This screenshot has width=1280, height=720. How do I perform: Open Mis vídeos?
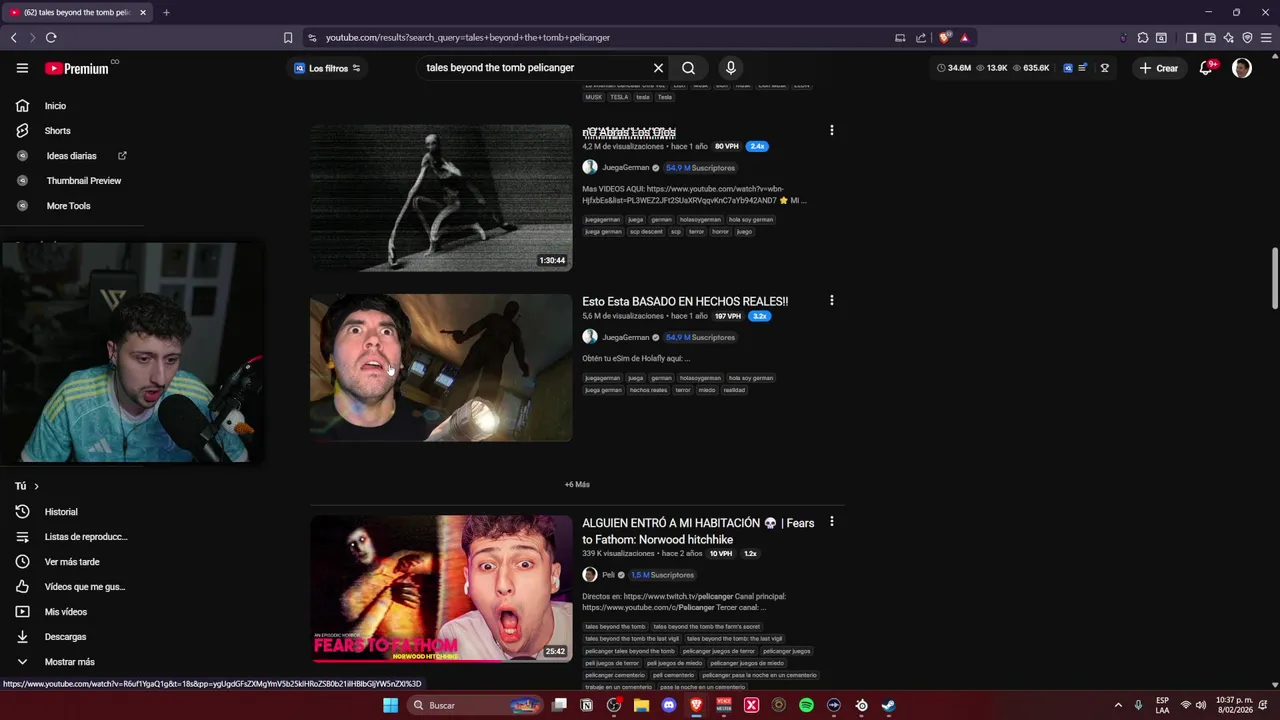coord(66,612)
